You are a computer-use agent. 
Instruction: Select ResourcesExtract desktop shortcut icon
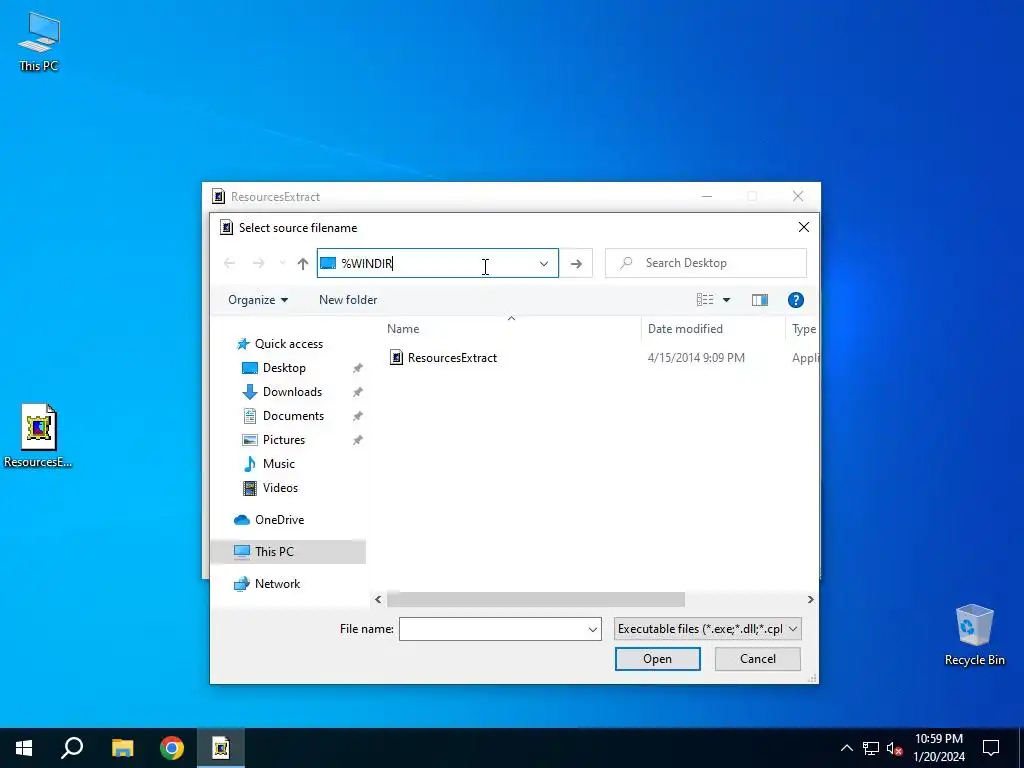point(38,436)
